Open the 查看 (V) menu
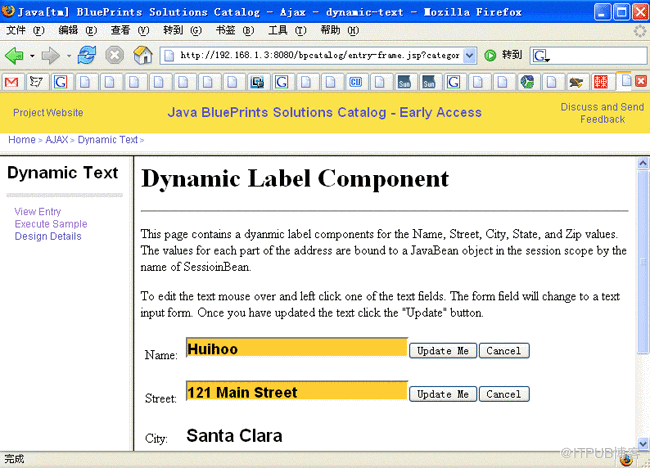Image resolution: width=650 pixels, height=468 pixels. (x=130, y=30)
